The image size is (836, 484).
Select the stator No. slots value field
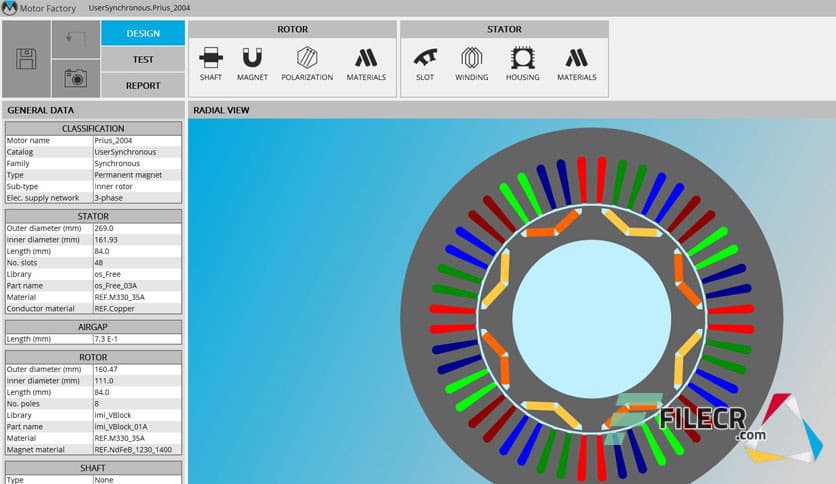point(136,262)
